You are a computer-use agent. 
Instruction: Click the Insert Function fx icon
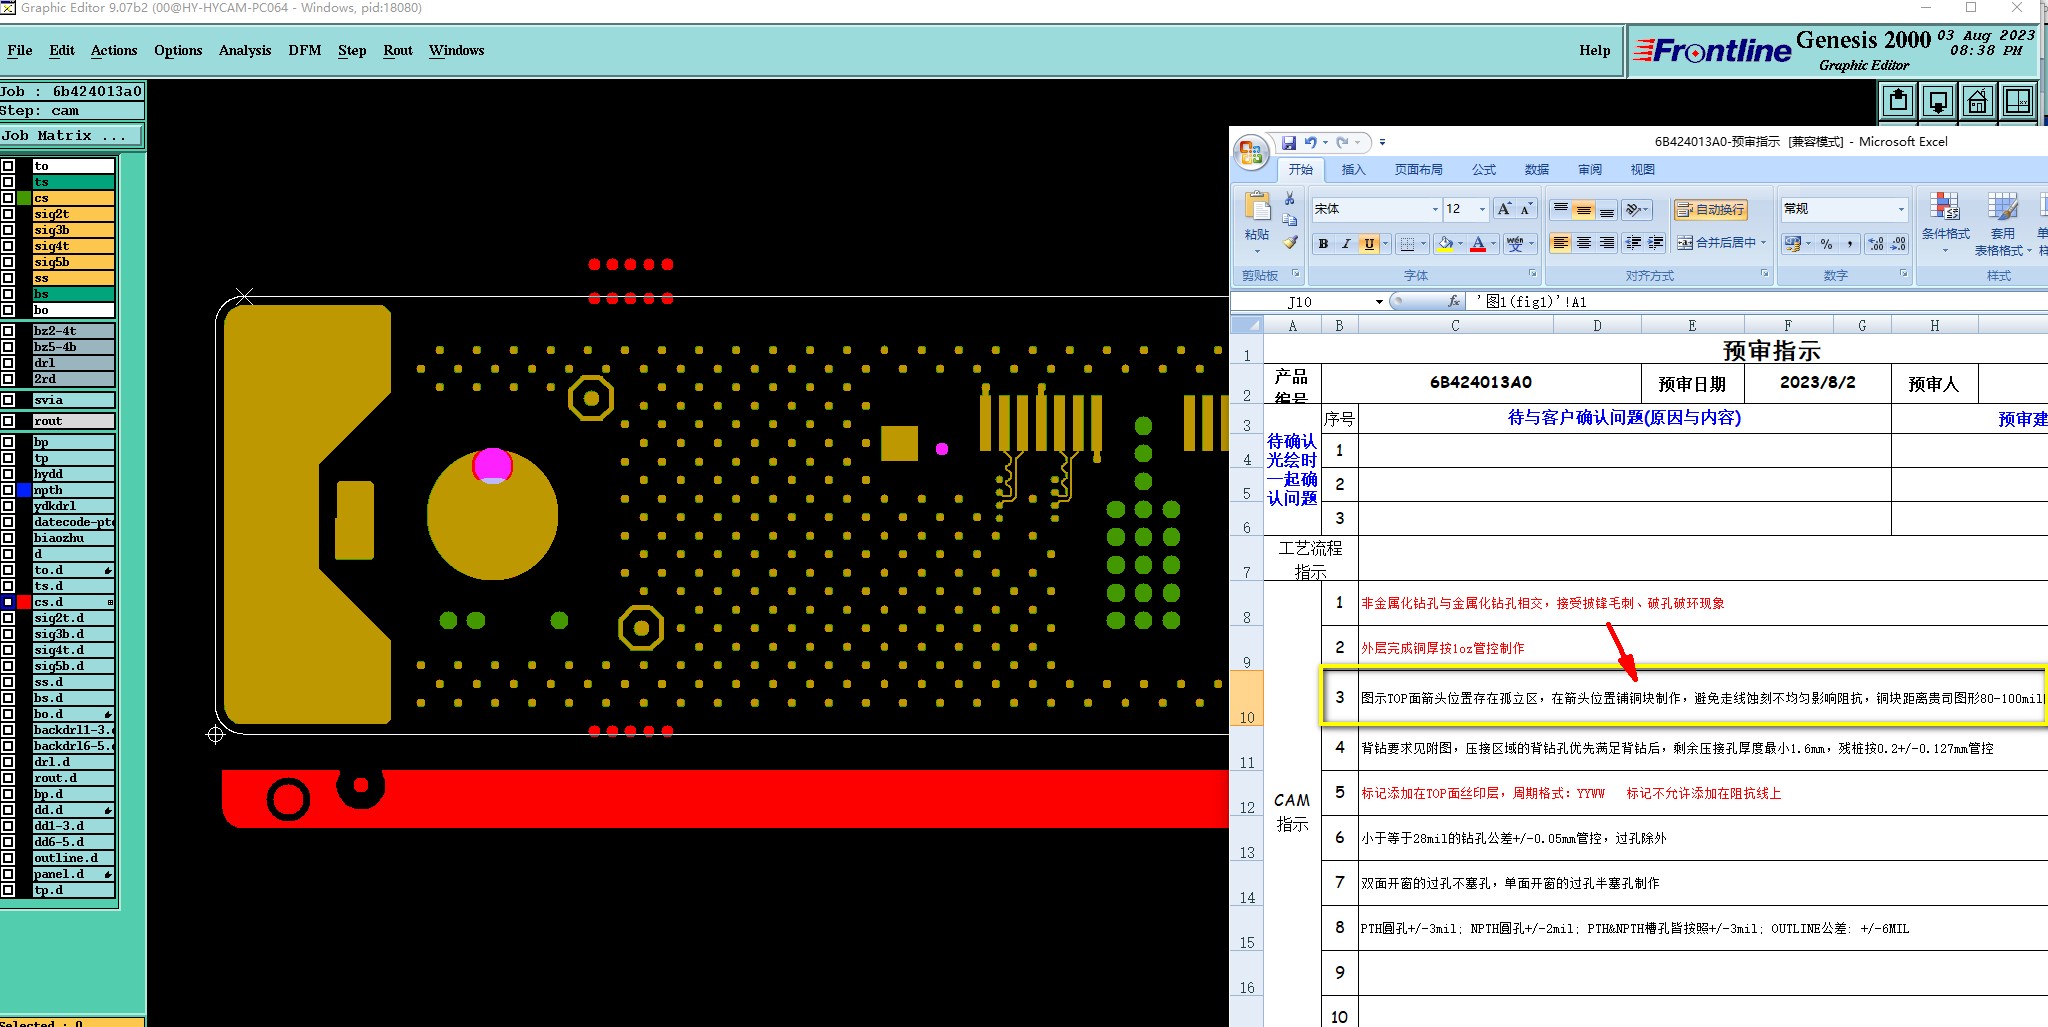[1454, 301]
